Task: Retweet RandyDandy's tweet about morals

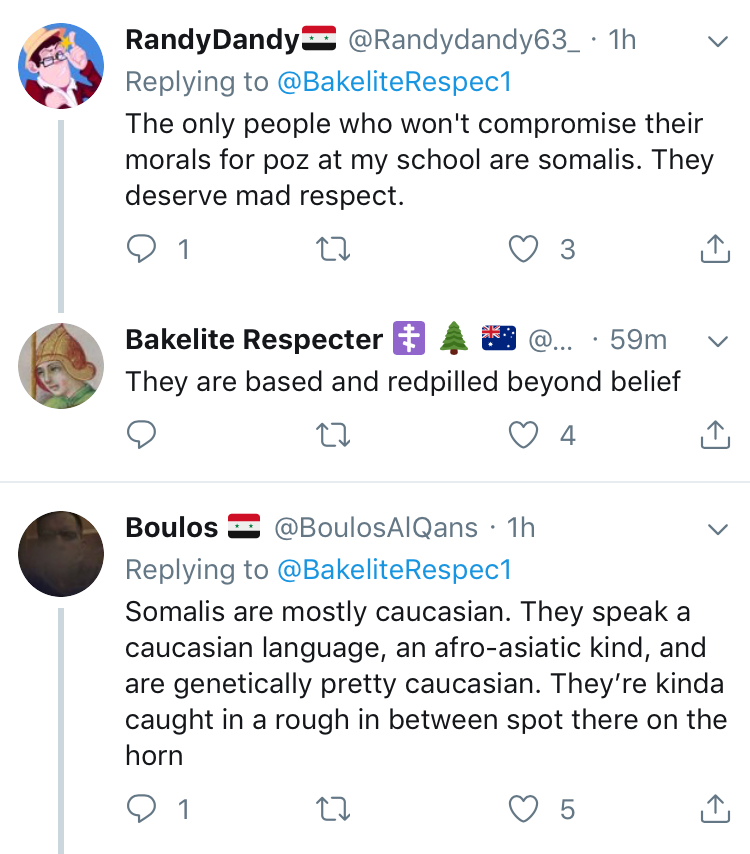Action: pyautogui.click(x=333, y=249)
